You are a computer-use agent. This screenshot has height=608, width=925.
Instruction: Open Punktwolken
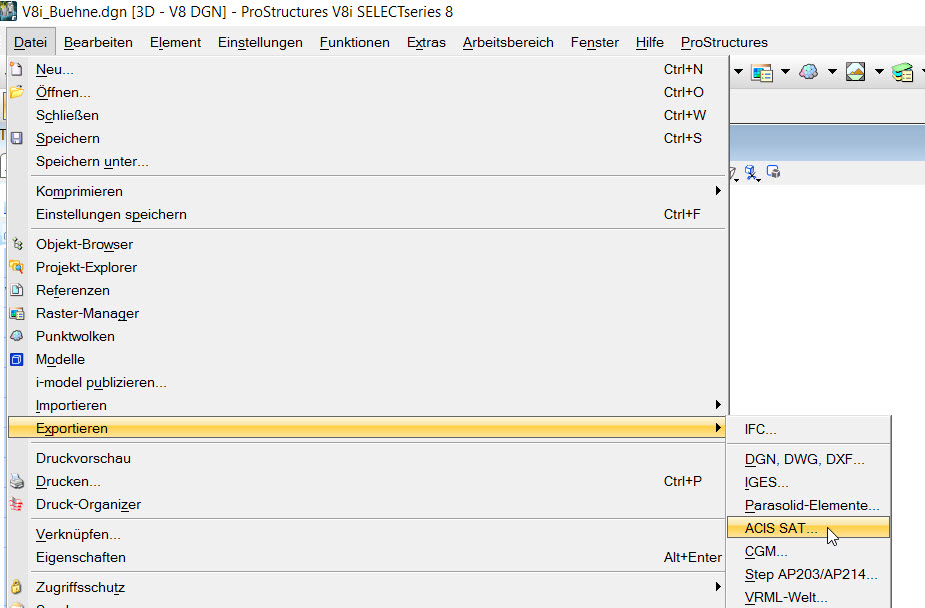tap(368, 337)
